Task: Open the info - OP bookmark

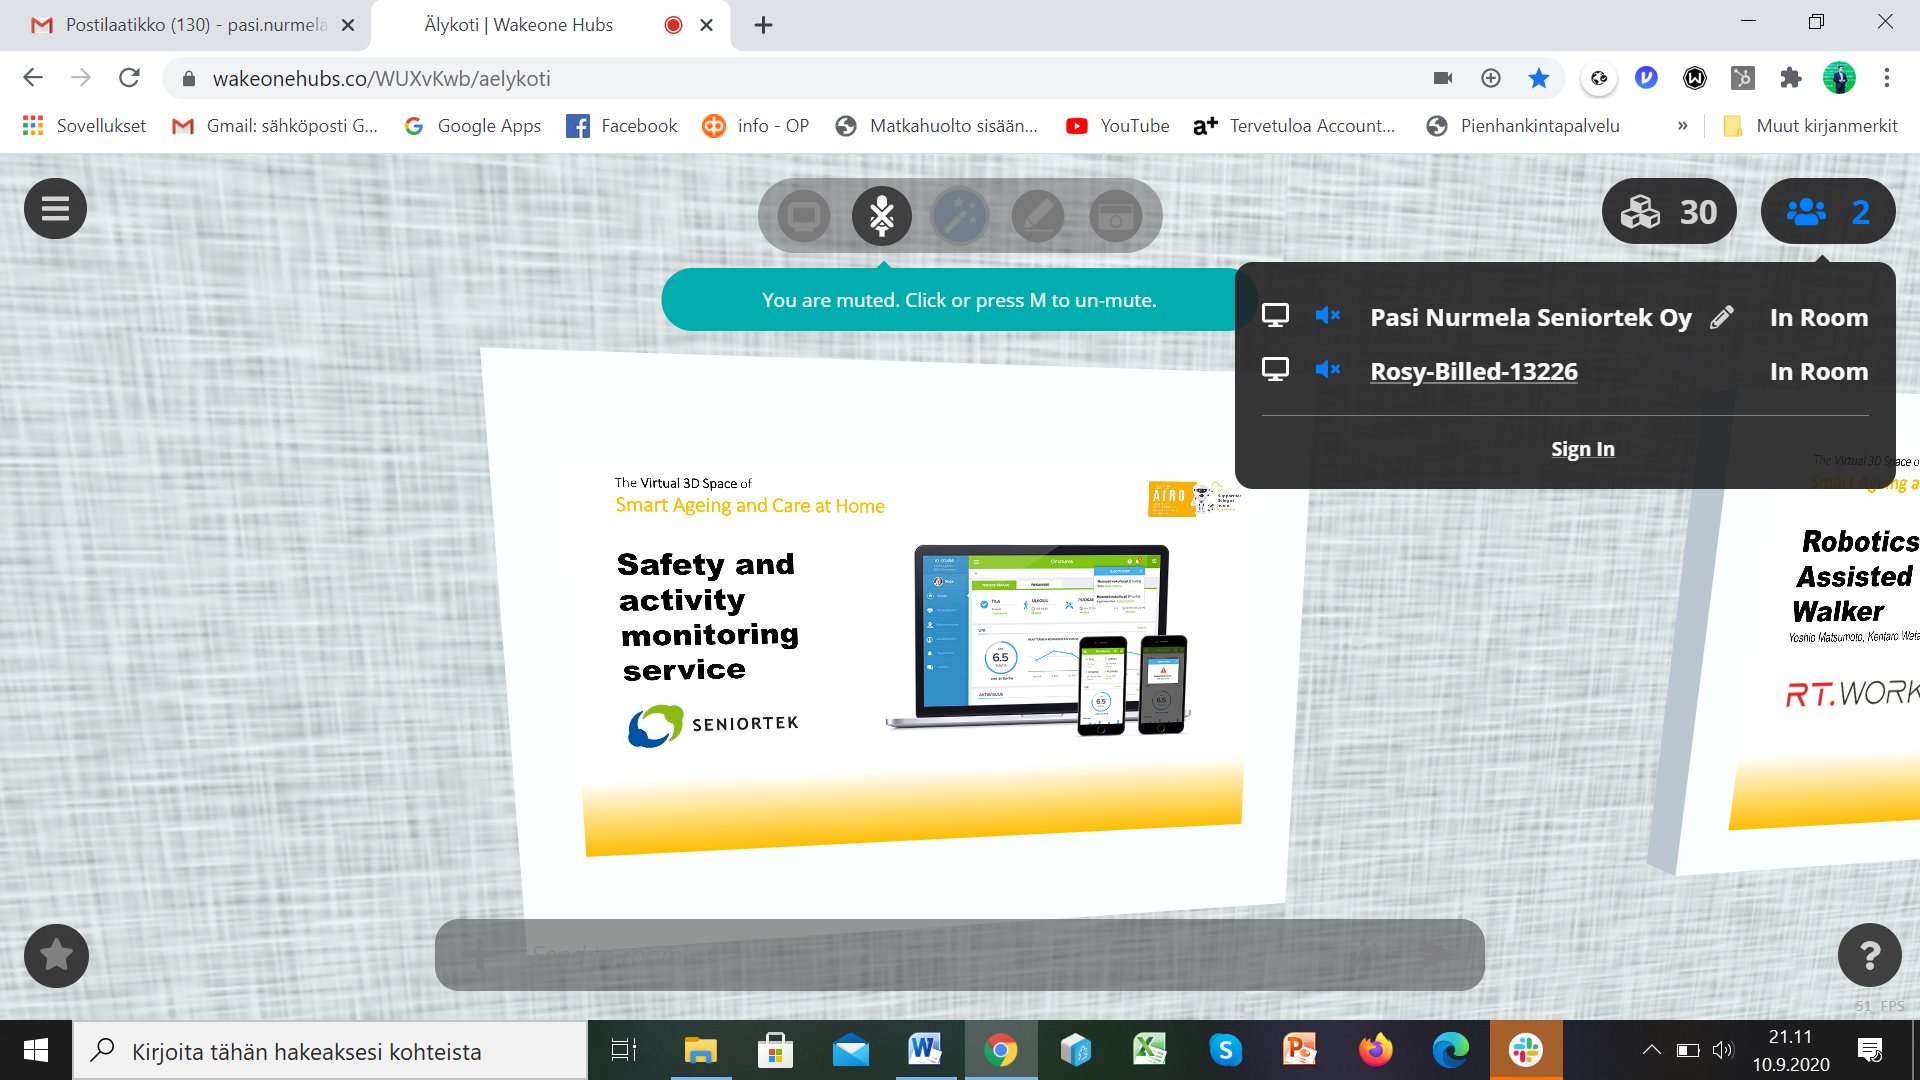Action: point(756,126)
